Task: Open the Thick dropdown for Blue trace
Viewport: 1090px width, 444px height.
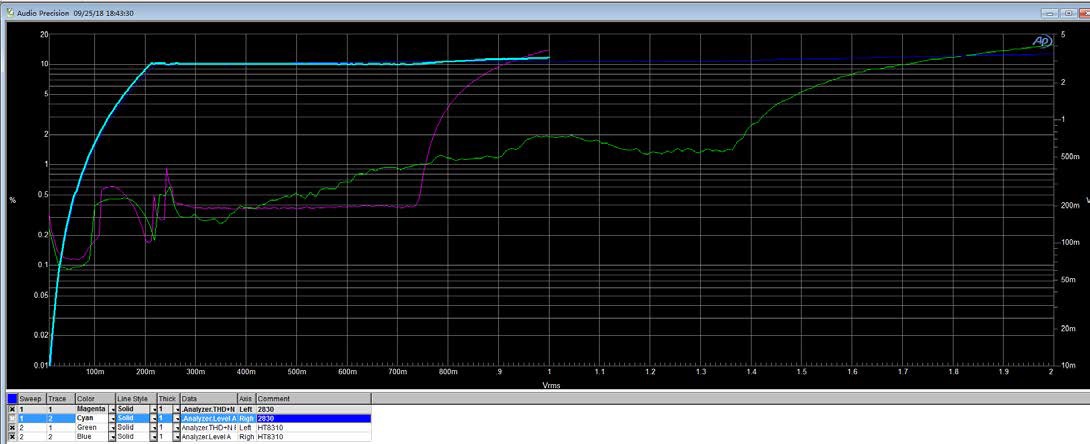Action: tap(177, 437)
